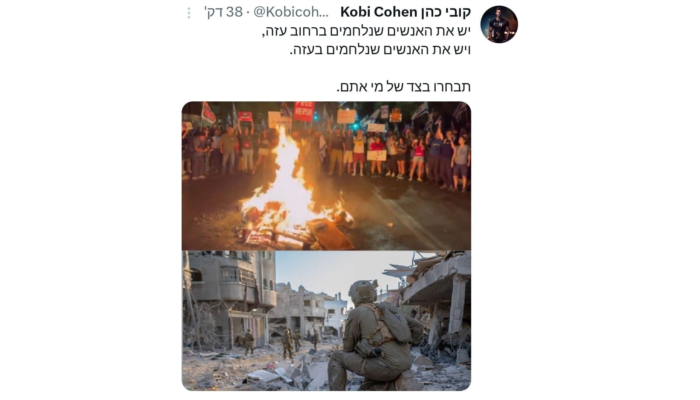Viewport: 700px width, 400px height.
Task: Click the line תבחרו בצד של מי אתם
Action: (x=404, y=86)
